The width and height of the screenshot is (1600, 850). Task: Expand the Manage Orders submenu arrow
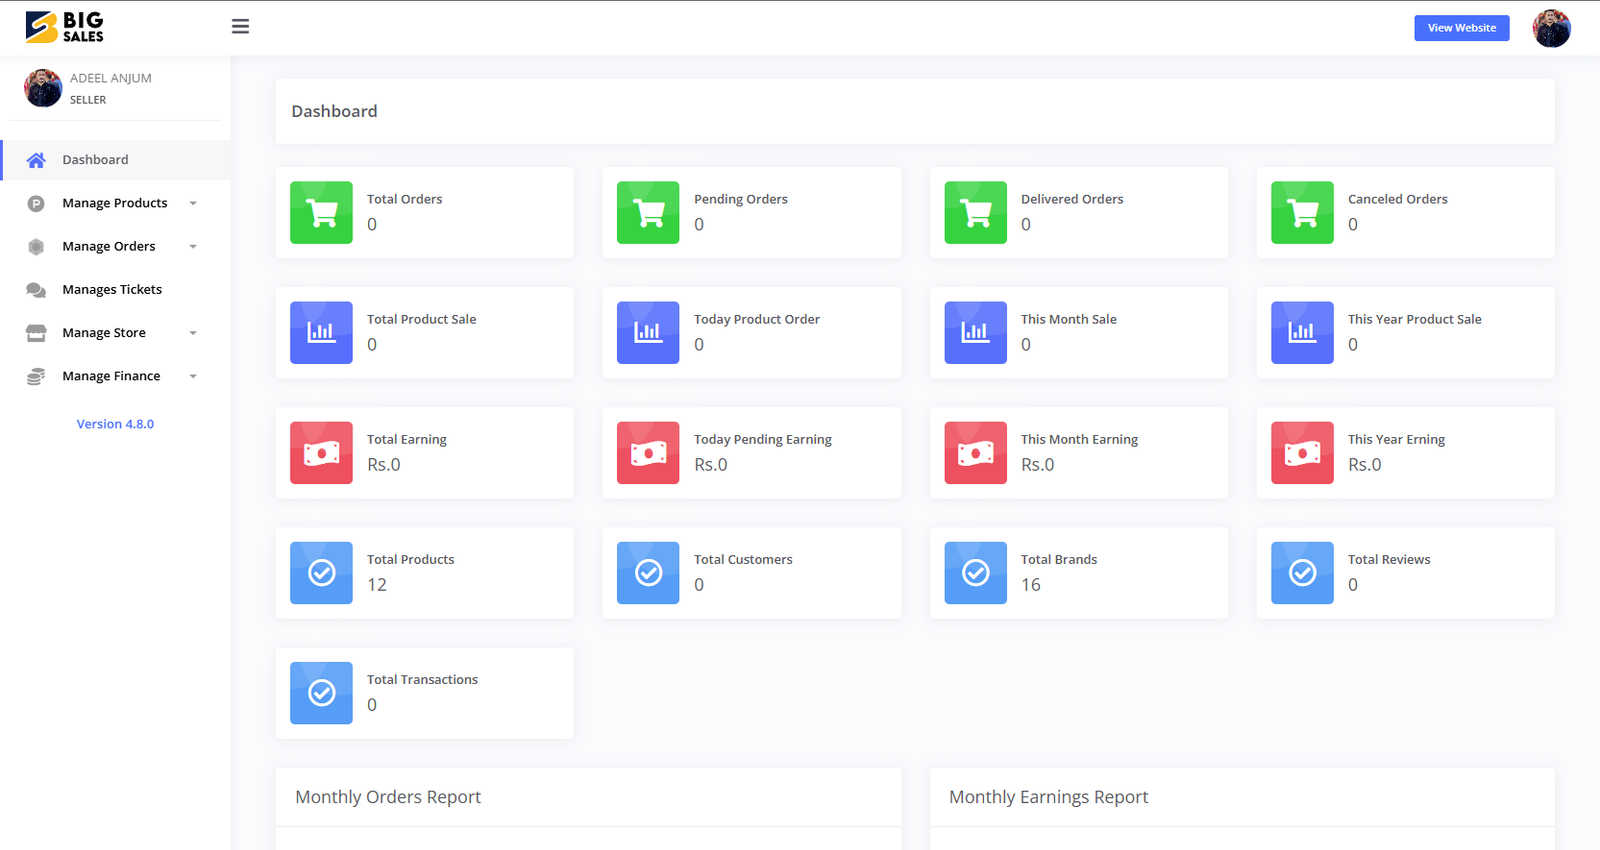pos(193,247)
